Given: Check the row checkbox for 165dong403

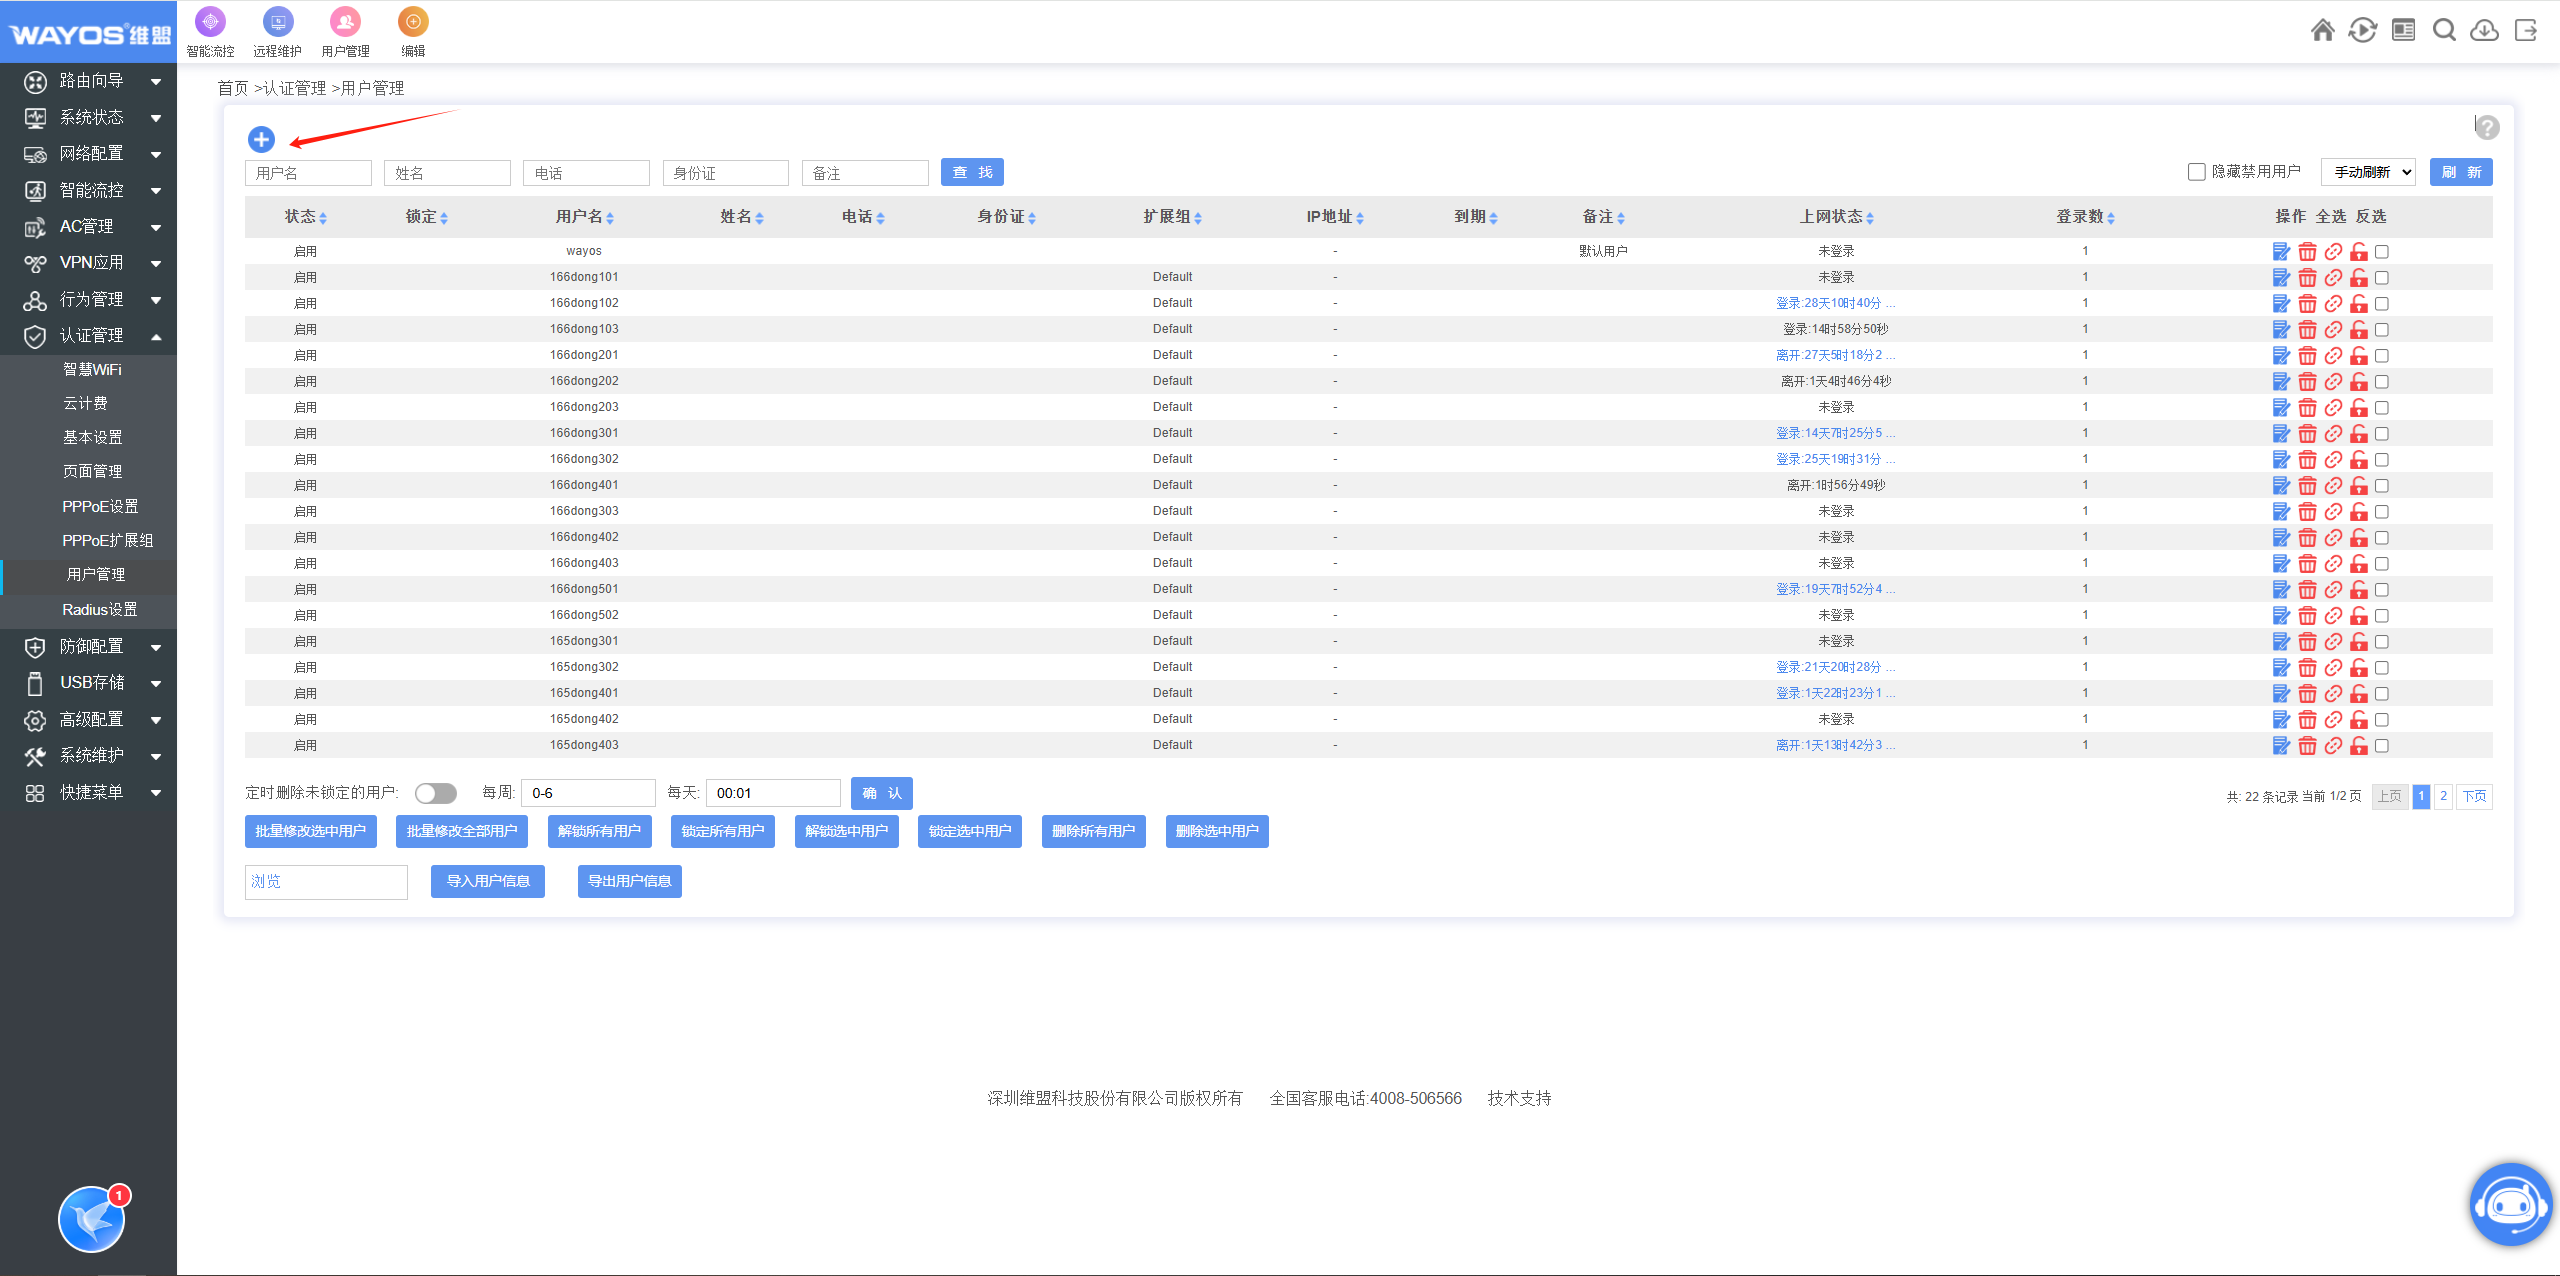Looking at the screenshot, I should pos(2382,746).
